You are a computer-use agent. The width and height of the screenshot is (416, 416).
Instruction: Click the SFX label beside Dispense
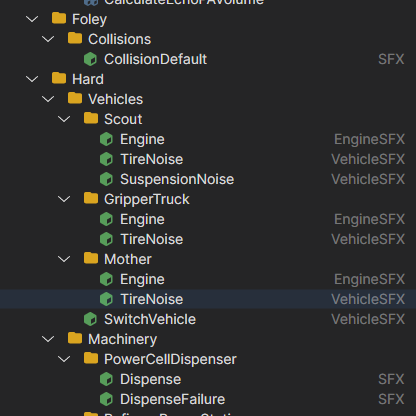pyautogui.click(x=391, y=379)
